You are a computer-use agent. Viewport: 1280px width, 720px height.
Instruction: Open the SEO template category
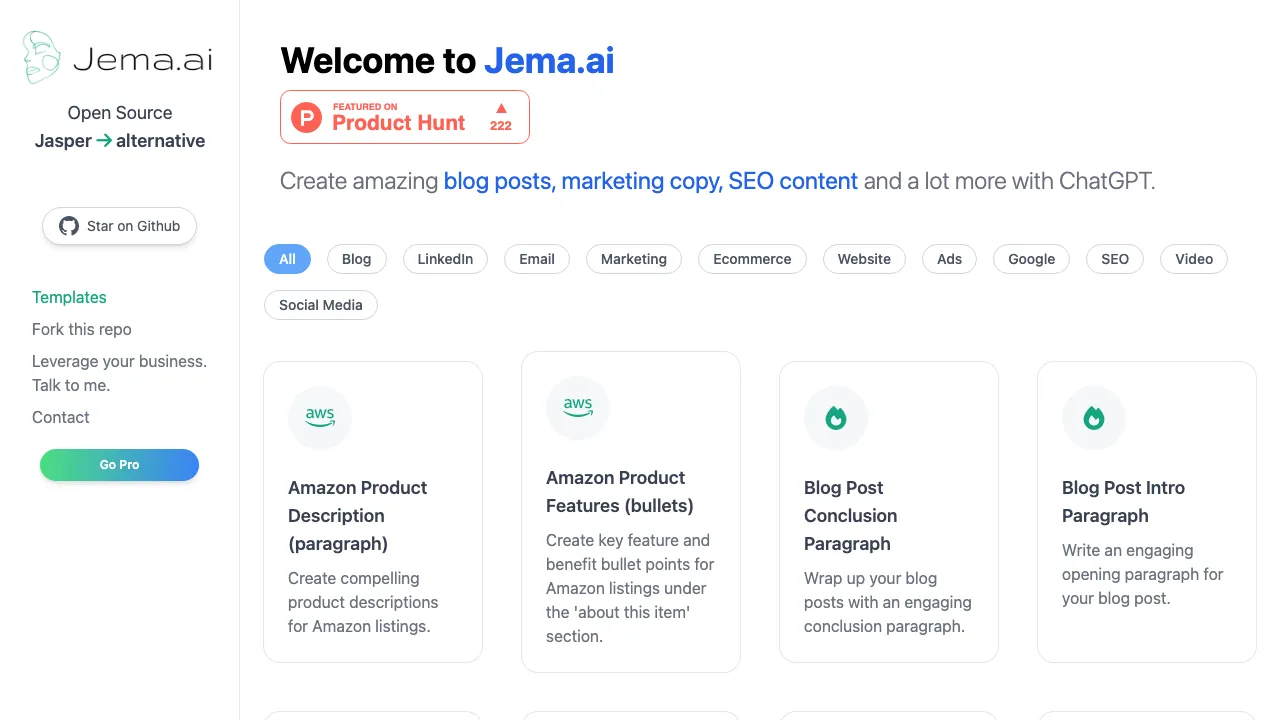[1114, 259]
